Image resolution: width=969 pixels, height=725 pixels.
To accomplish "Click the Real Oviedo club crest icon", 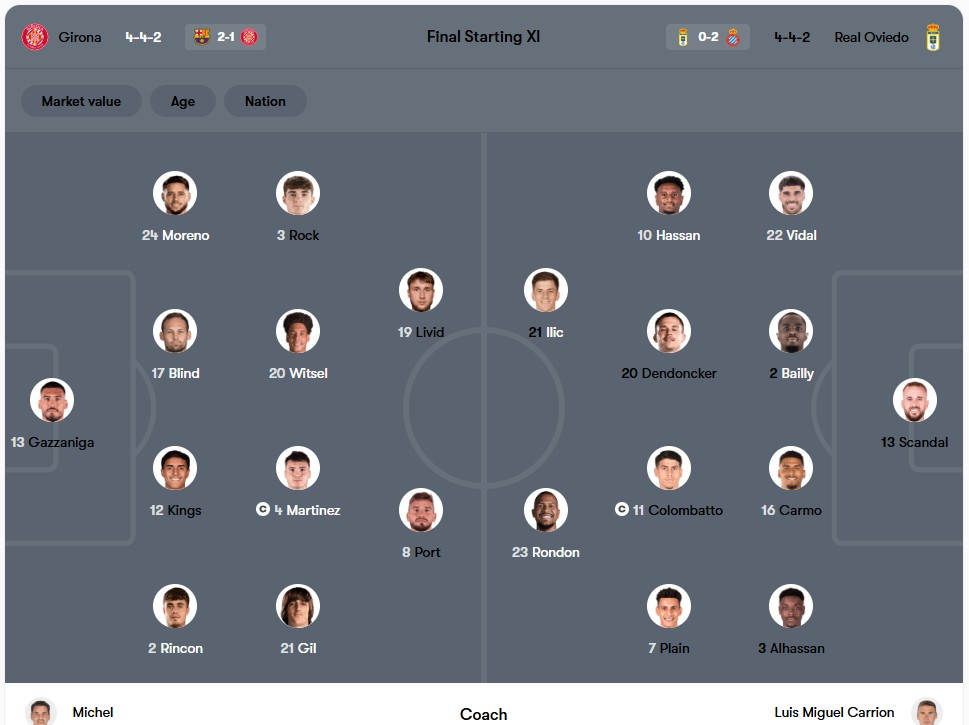I will [x=932, y=37].
